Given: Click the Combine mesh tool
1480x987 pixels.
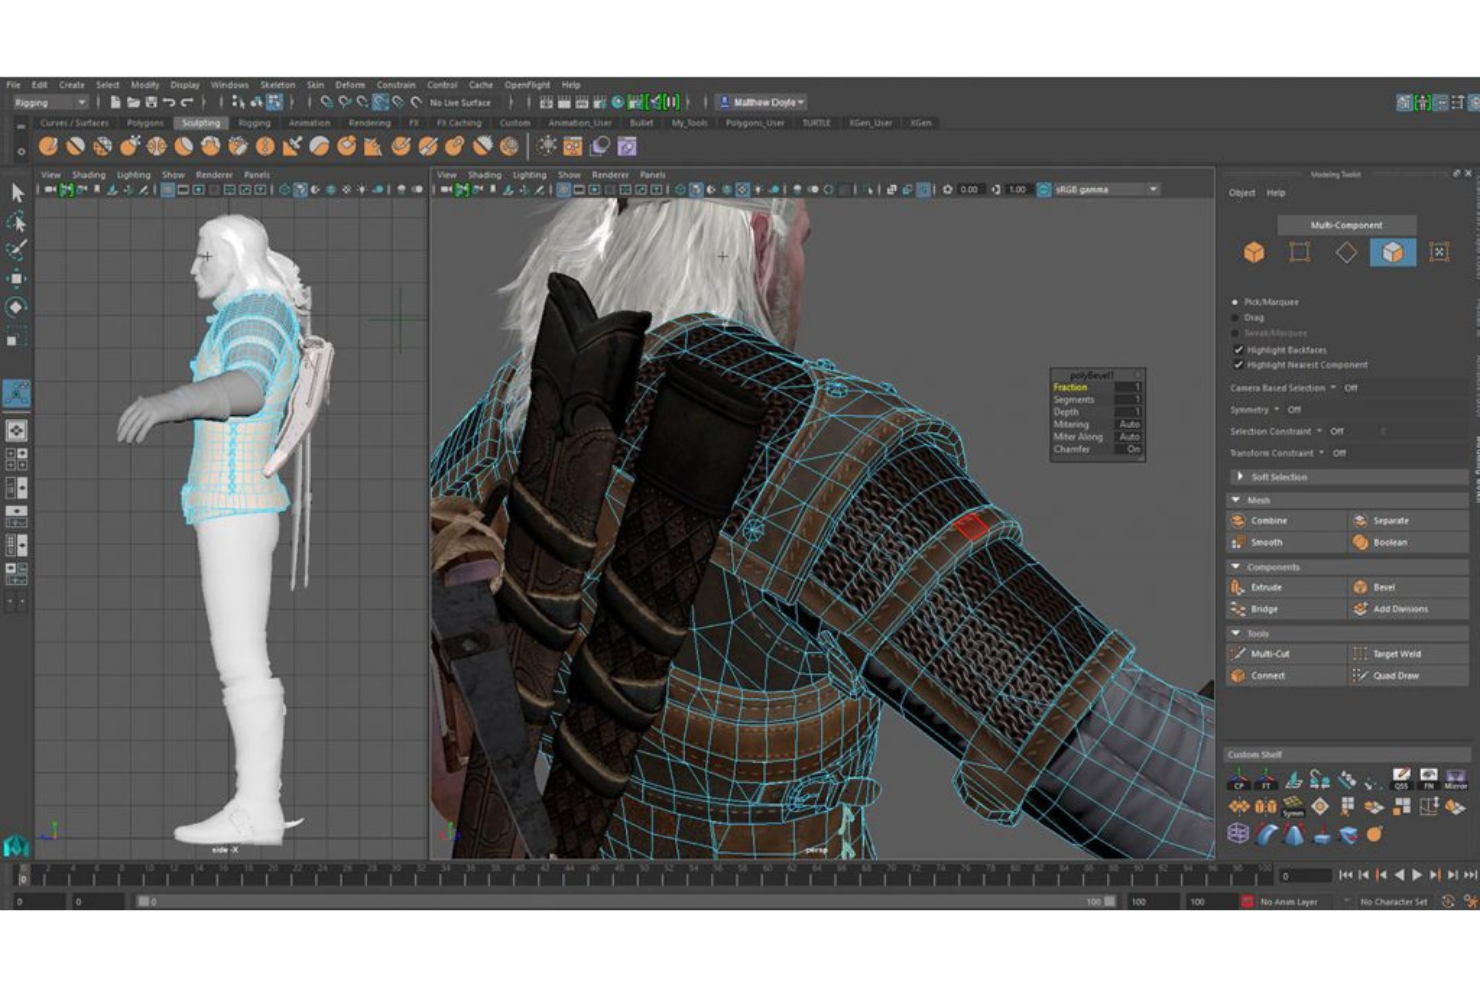Looking at the screenshot, I should coord(1286,521).
